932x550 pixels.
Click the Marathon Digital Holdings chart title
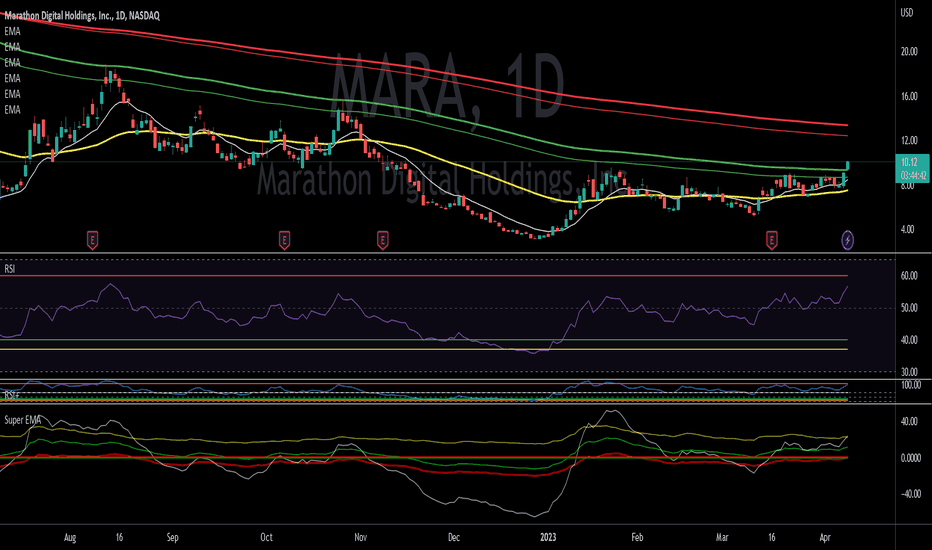(x=82, y=16)
